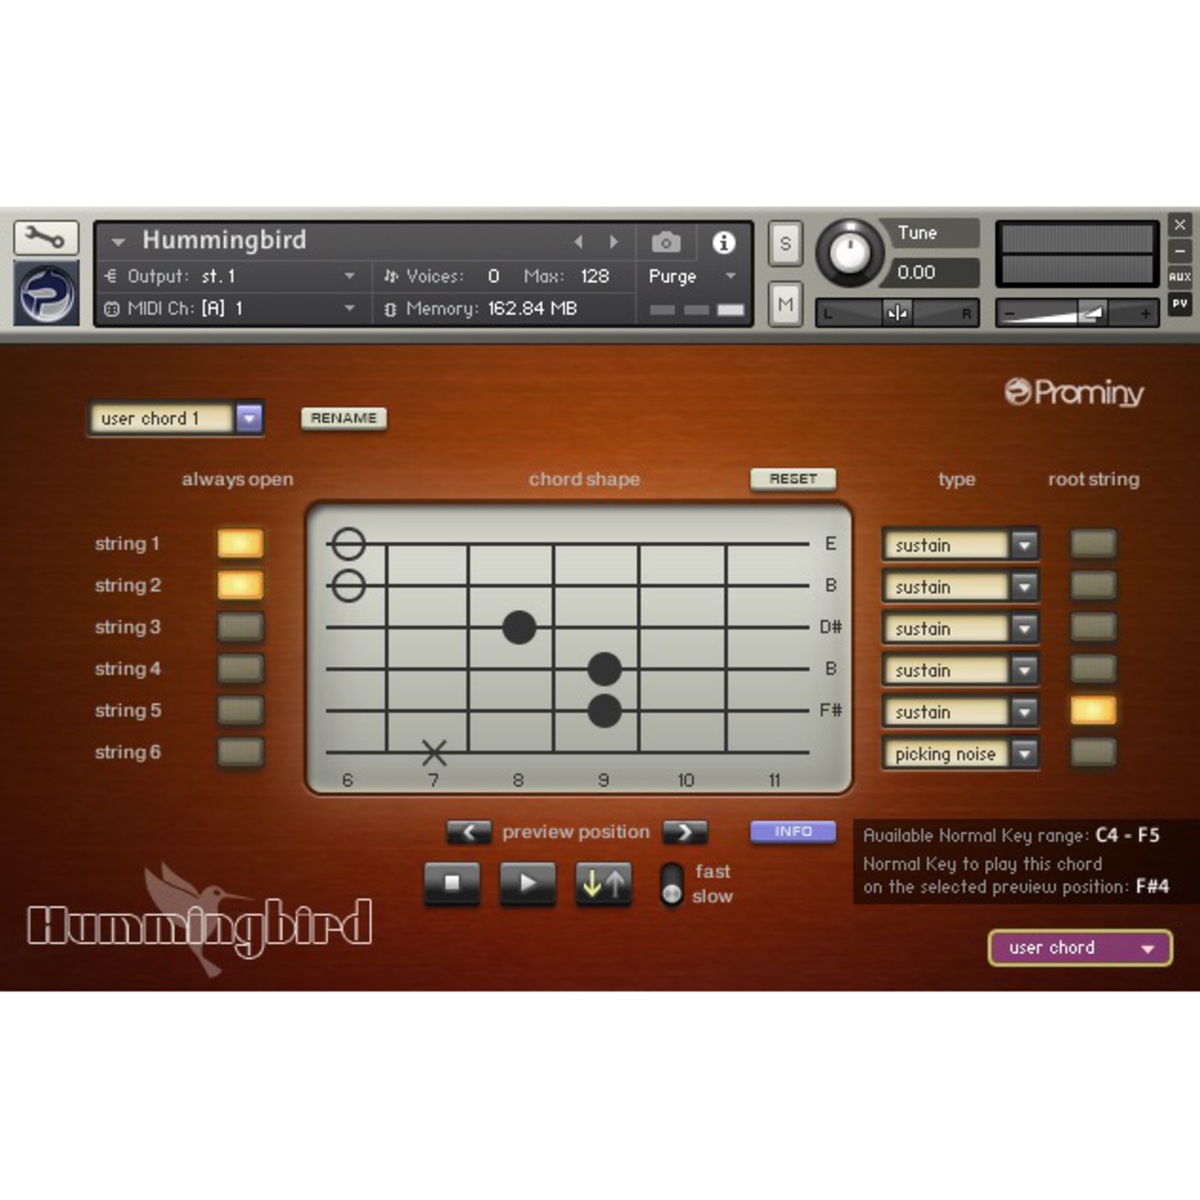Adjust the pan slider between L and R
Image resolution: width=1200 pixels, height=1200 pixels.
897,313
